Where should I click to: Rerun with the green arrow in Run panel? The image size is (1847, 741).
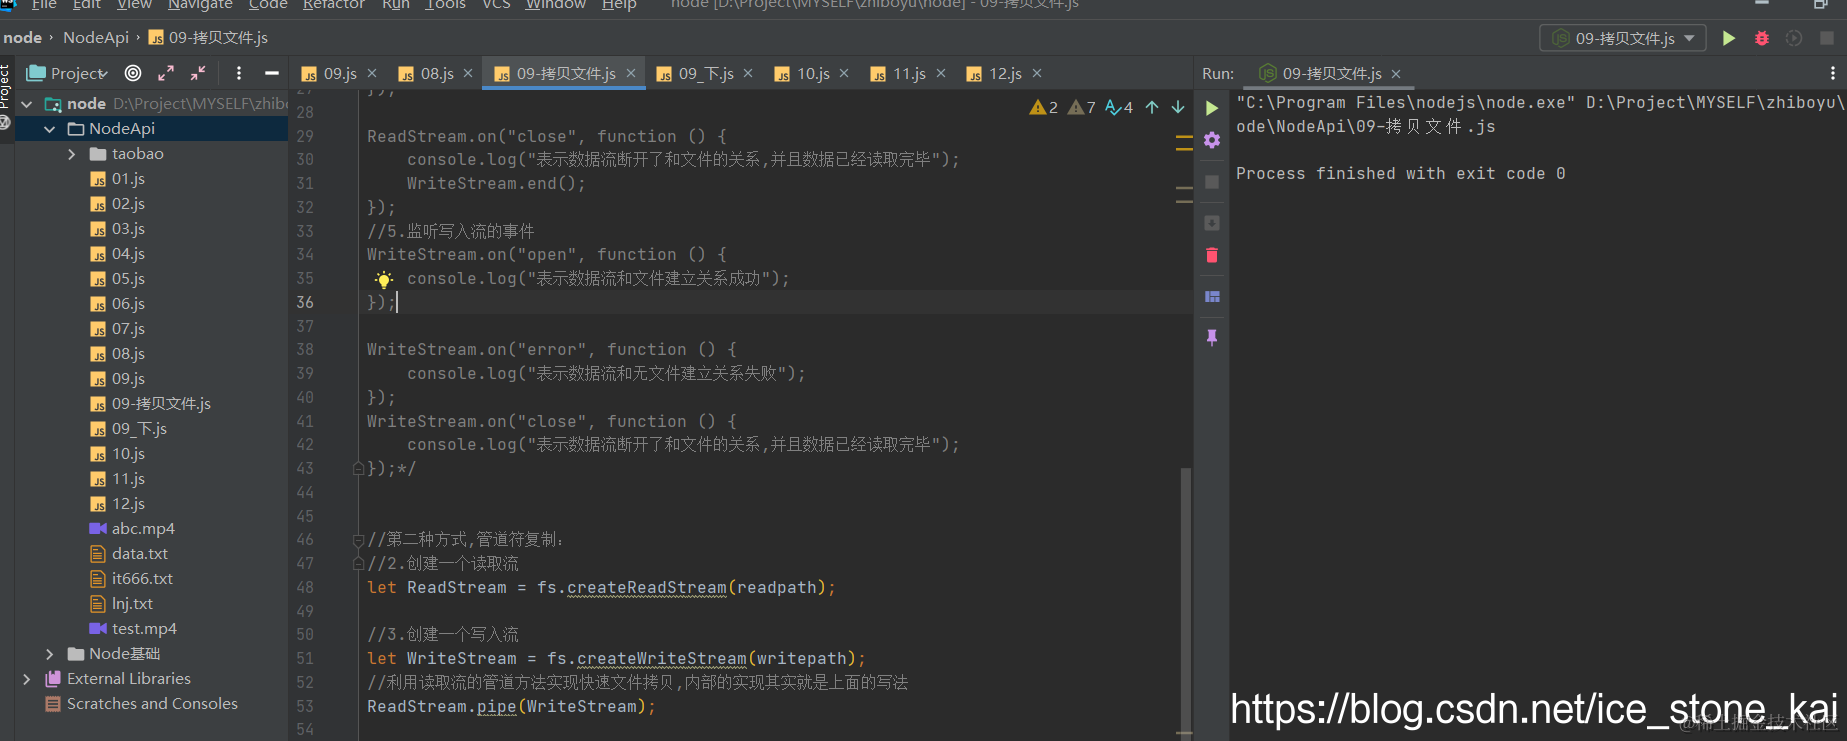coord(1212,108)
